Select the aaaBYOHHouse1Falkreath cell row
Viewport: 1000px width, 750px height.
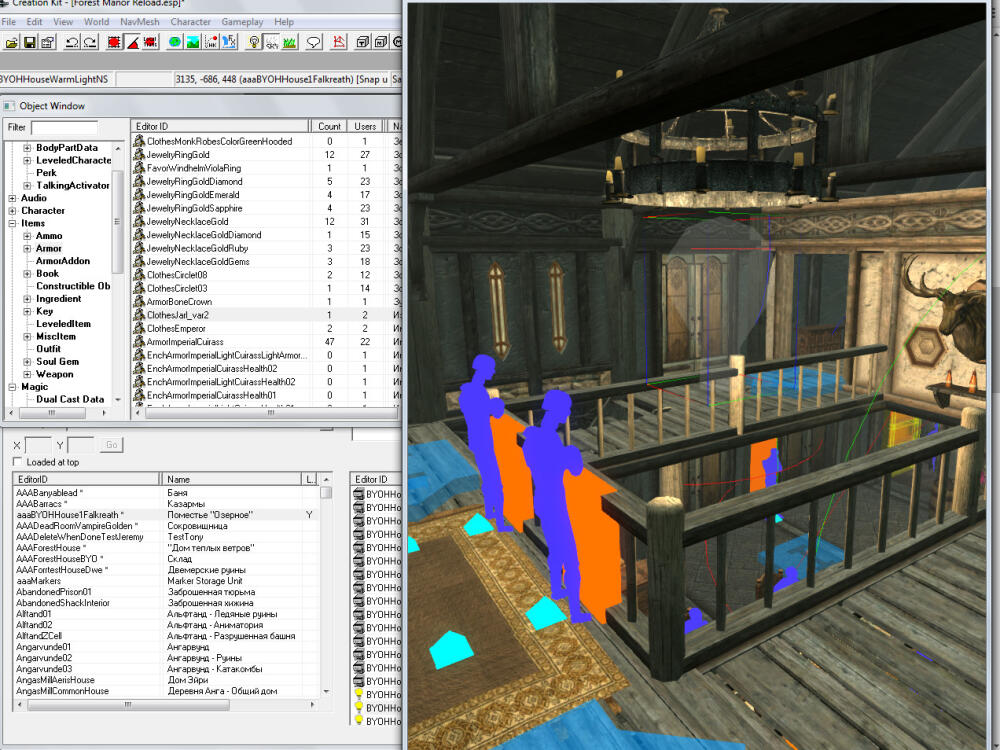[166, 515]
